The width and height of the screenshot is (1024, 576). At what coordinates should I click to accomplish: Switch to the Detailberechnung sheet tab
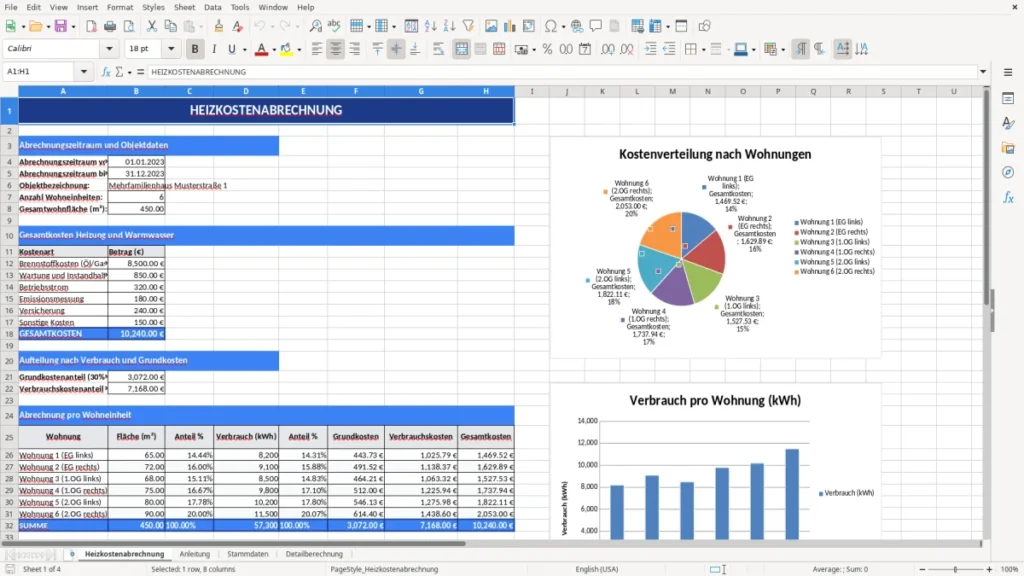pos(314,554)
